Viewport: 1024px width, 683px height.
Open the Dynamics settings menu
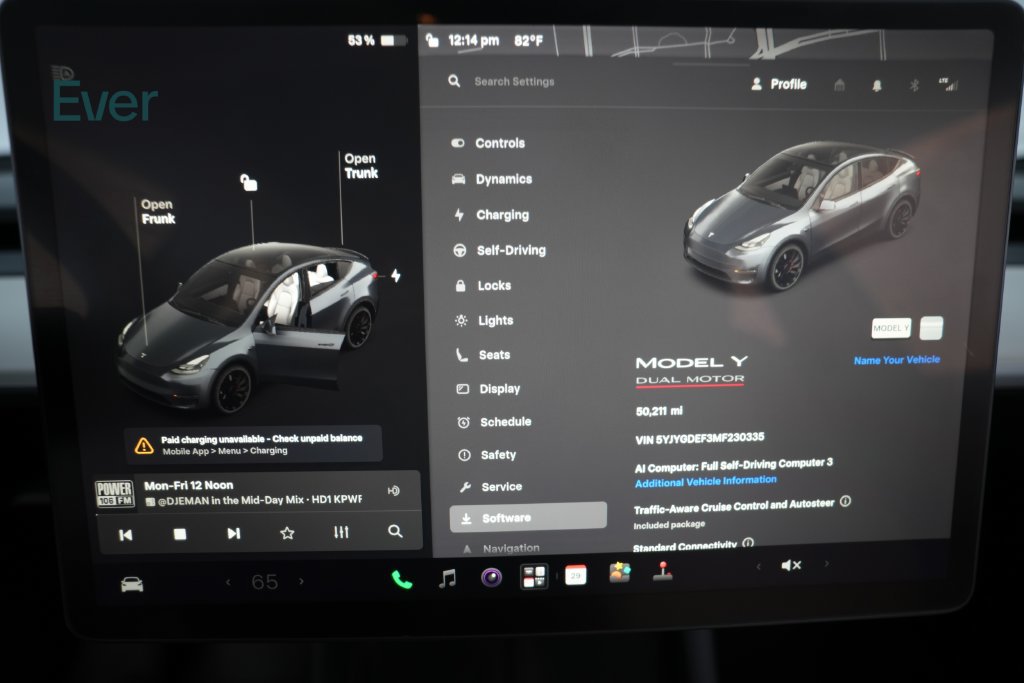point(492,179)
